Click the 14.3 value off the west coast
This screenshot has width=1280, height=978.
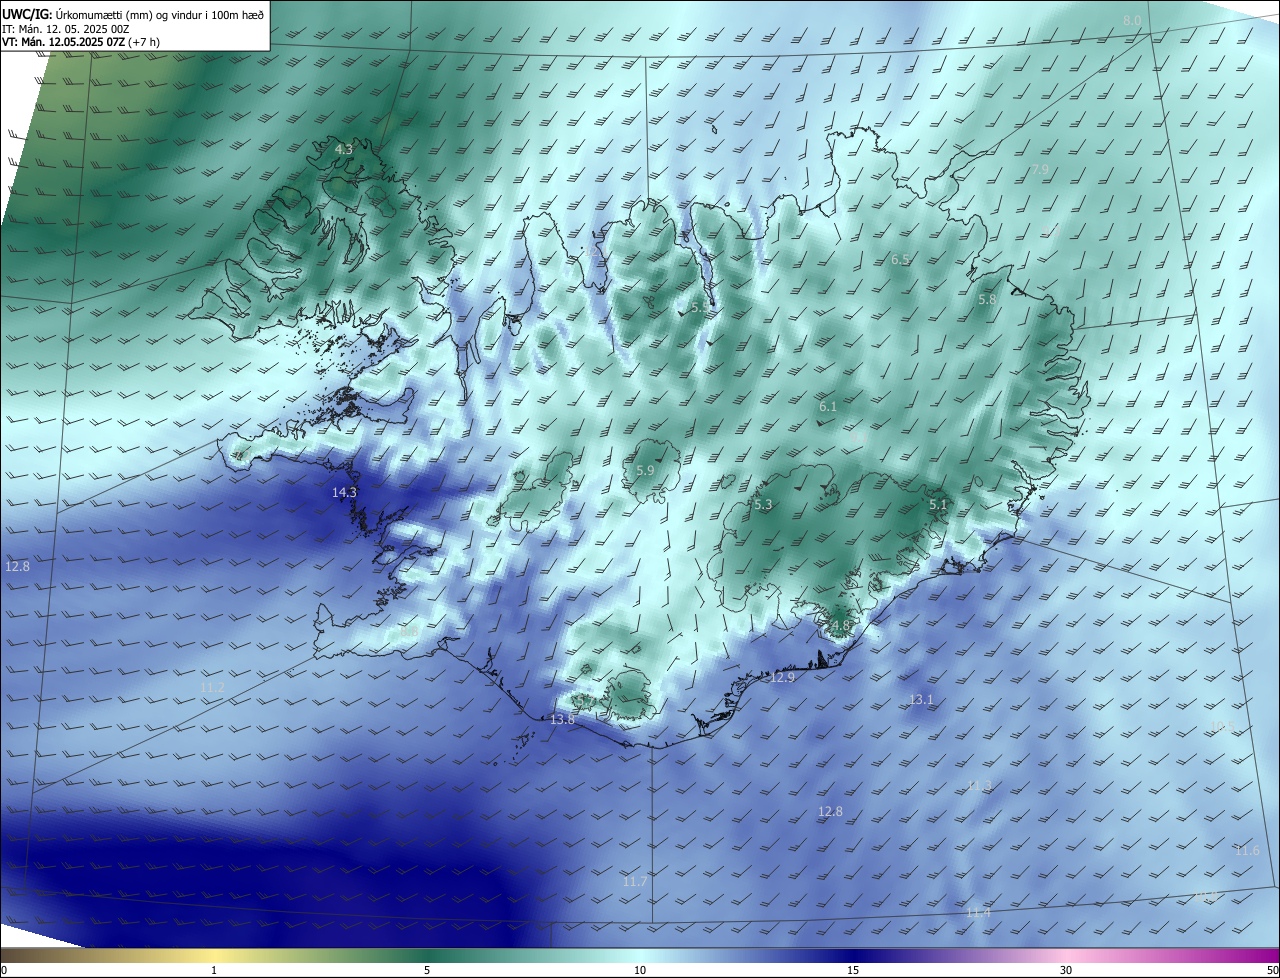[344, 493]
